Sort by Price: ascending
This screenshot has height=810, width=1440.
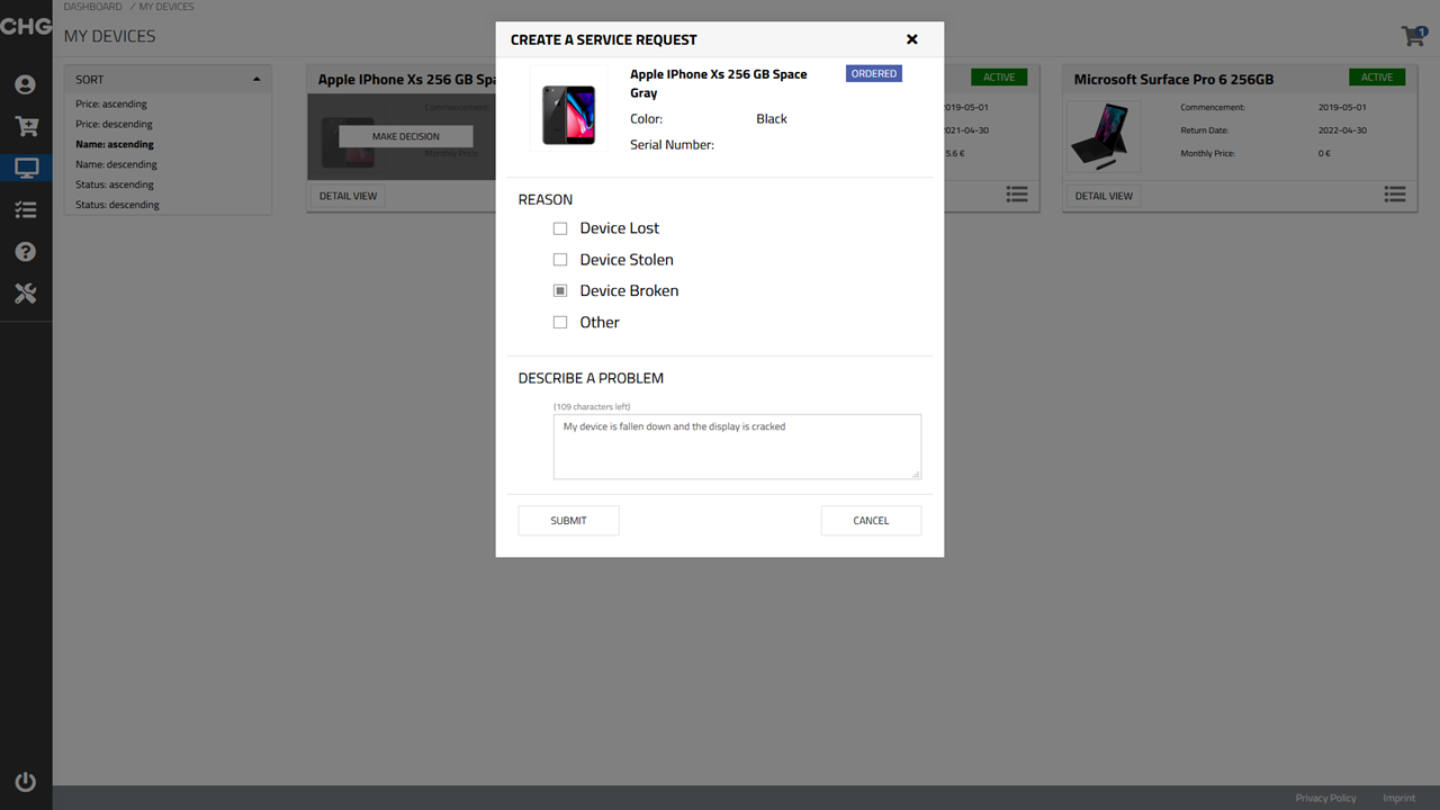click(x=111, y=104)
